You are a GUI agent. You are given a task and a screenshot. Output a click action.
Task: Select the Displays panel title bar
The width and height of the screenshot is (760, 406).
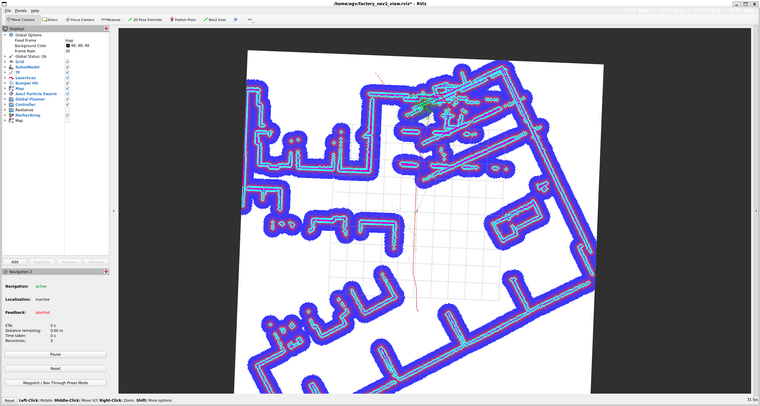click(55, 29)
